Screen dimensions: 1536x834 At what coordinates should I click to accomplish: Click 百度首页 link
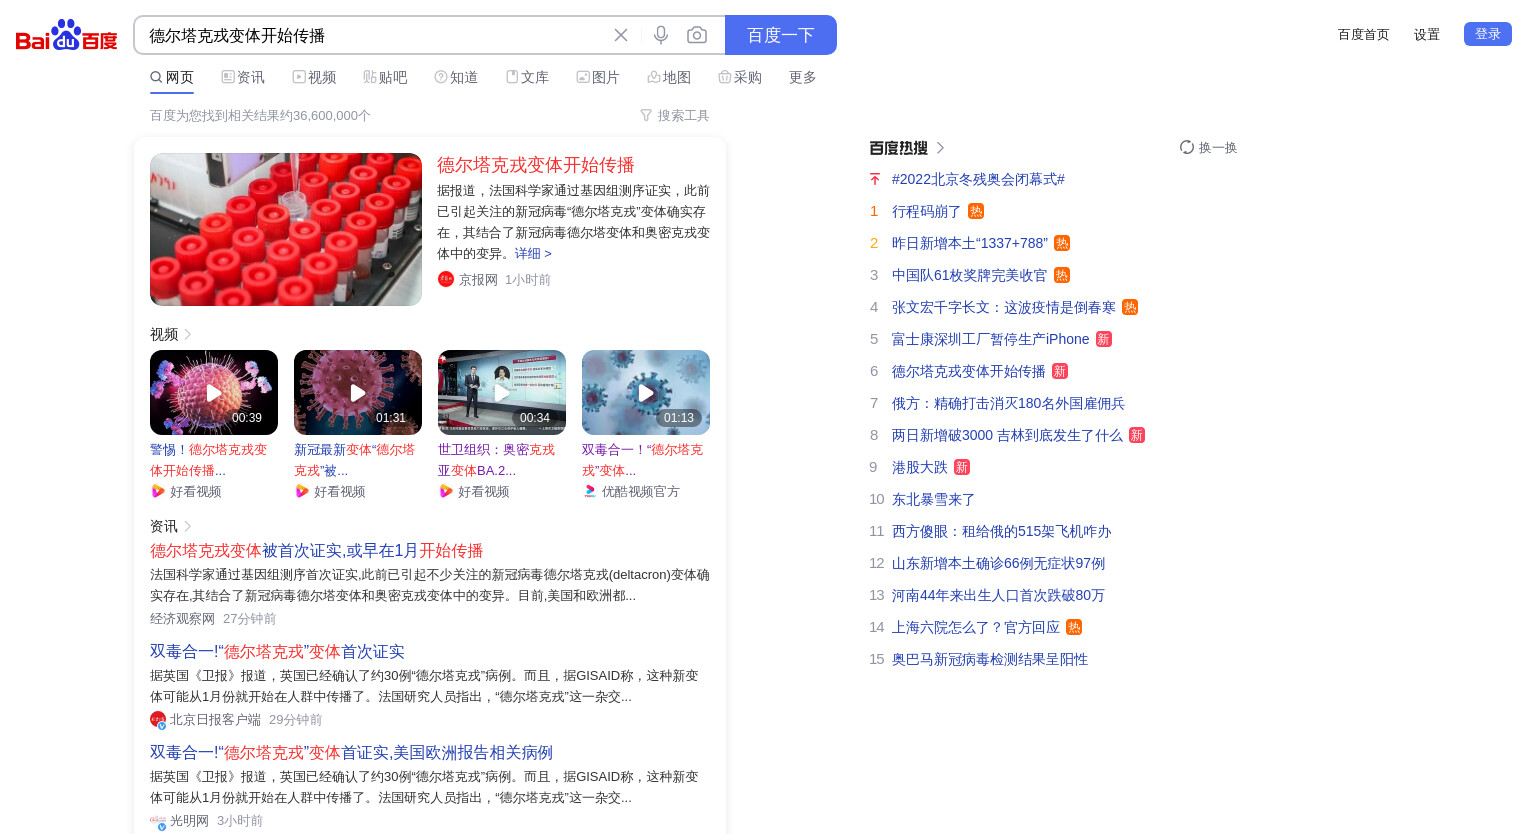pyautogui.click(x=1364, y=34)
